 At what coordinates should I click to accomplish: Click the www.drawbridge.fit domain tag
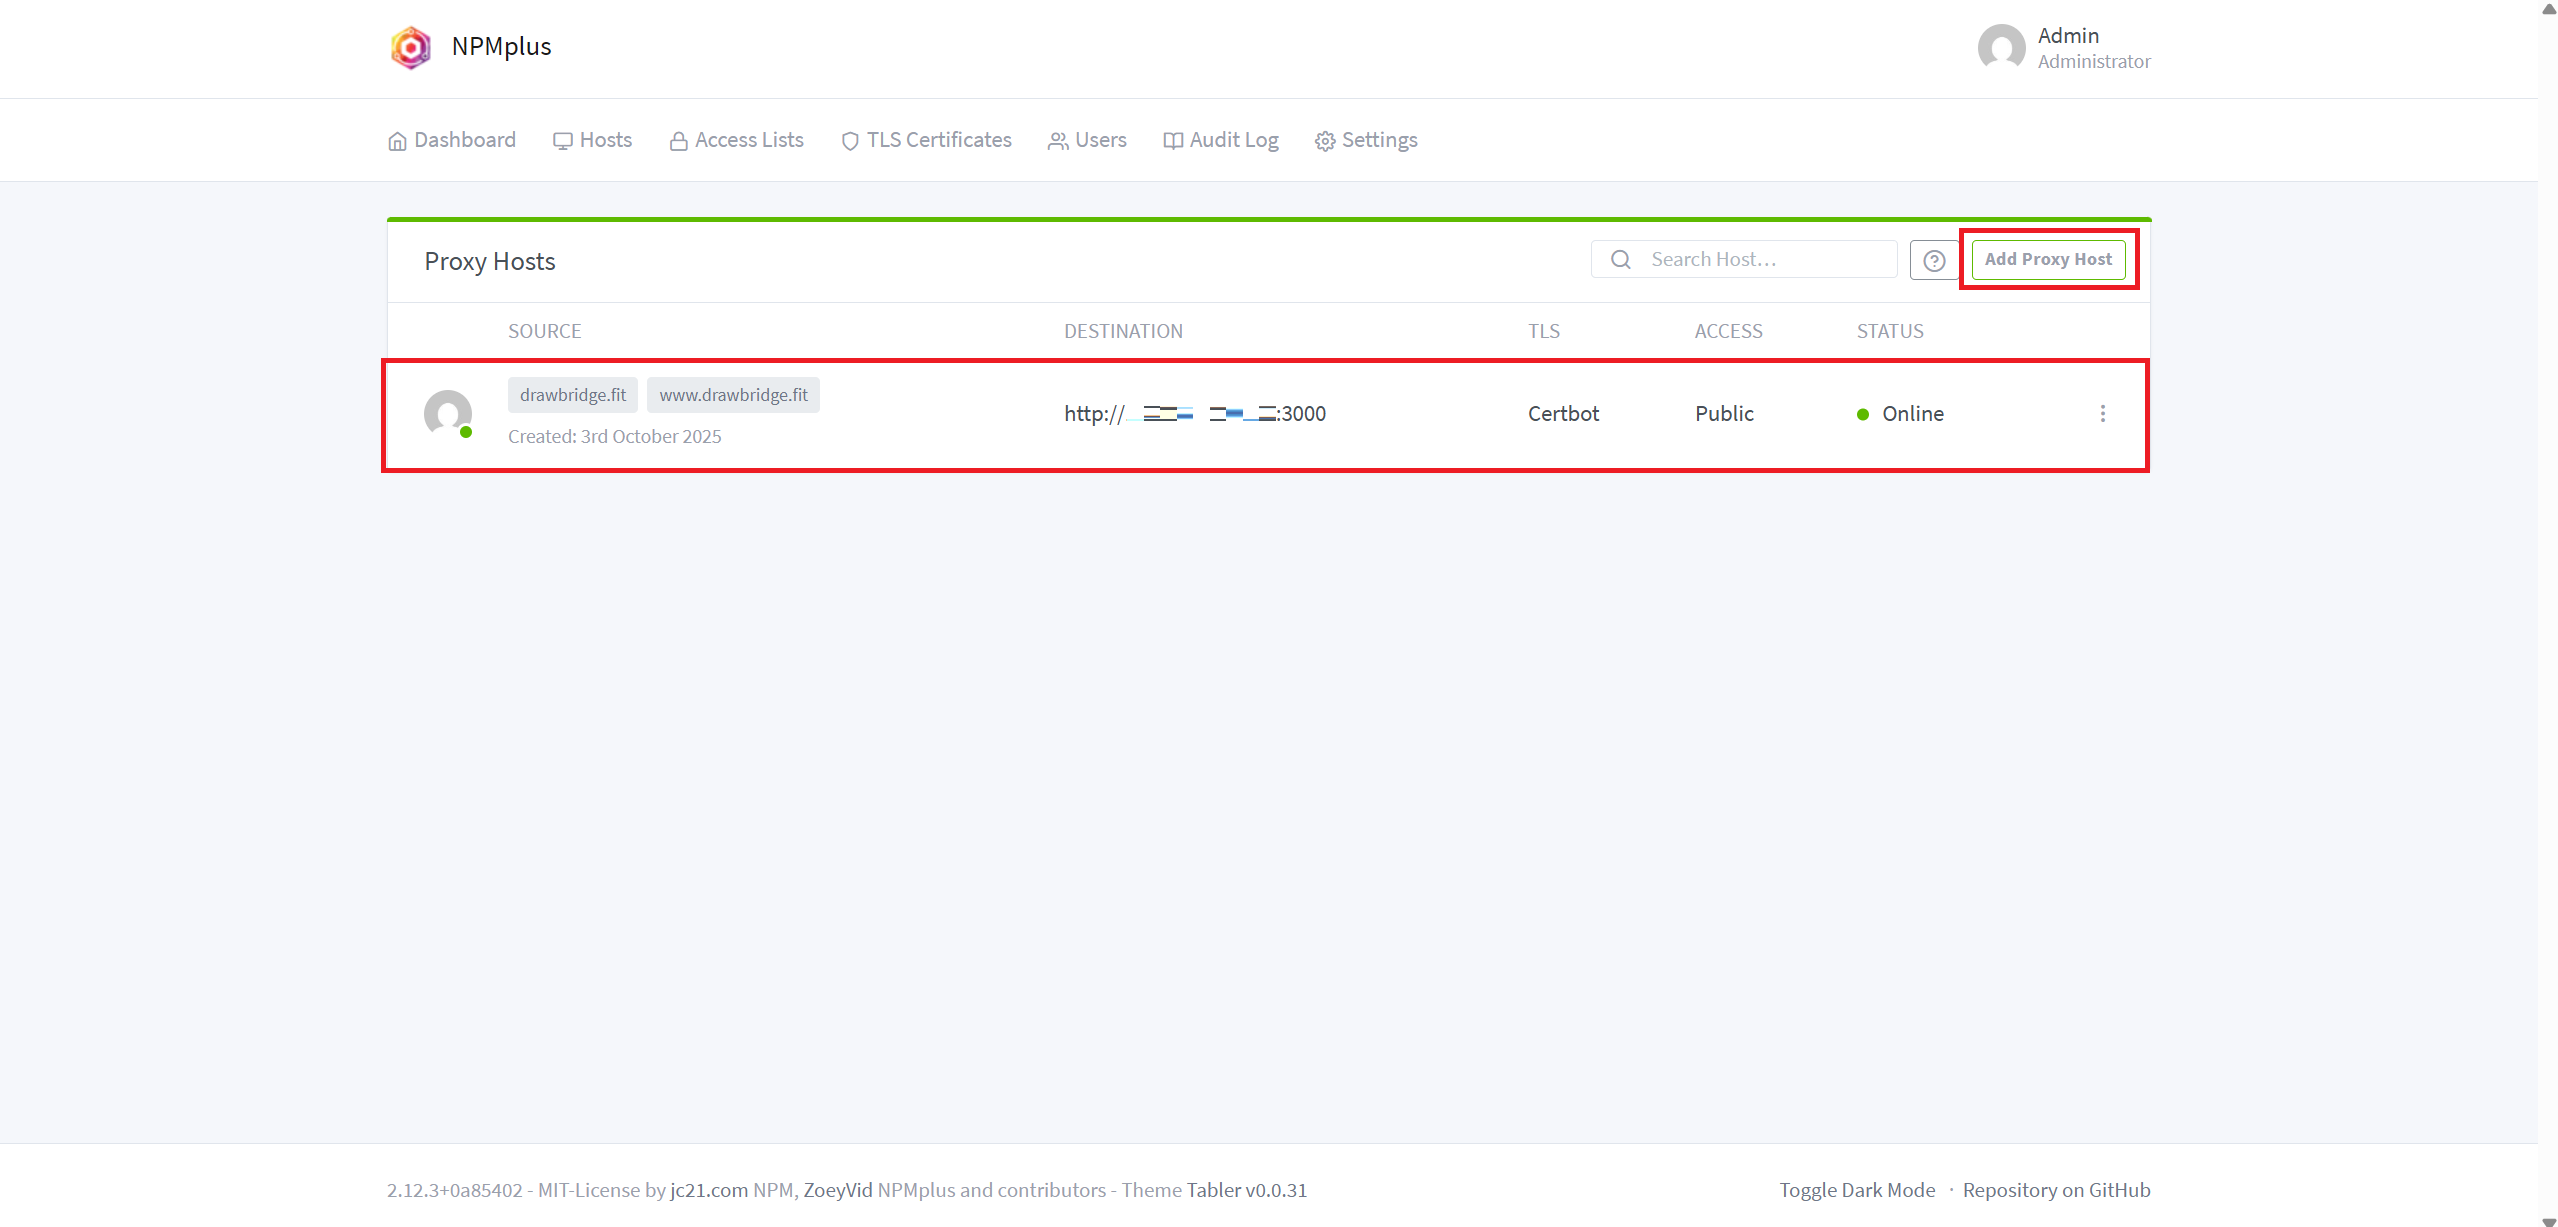click(x=733, y=395)
